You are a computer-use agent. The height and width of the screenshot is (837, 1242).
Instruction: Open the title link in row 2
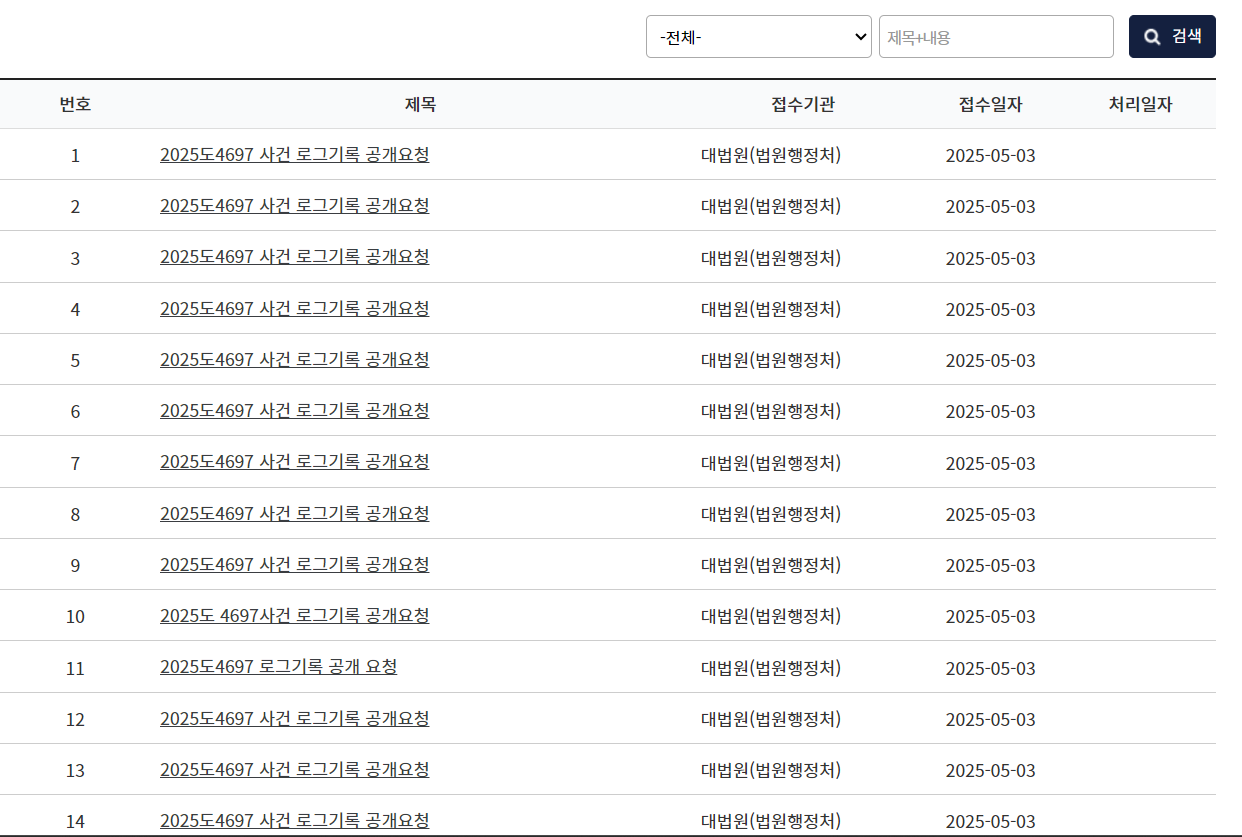(x=294, y=206)
